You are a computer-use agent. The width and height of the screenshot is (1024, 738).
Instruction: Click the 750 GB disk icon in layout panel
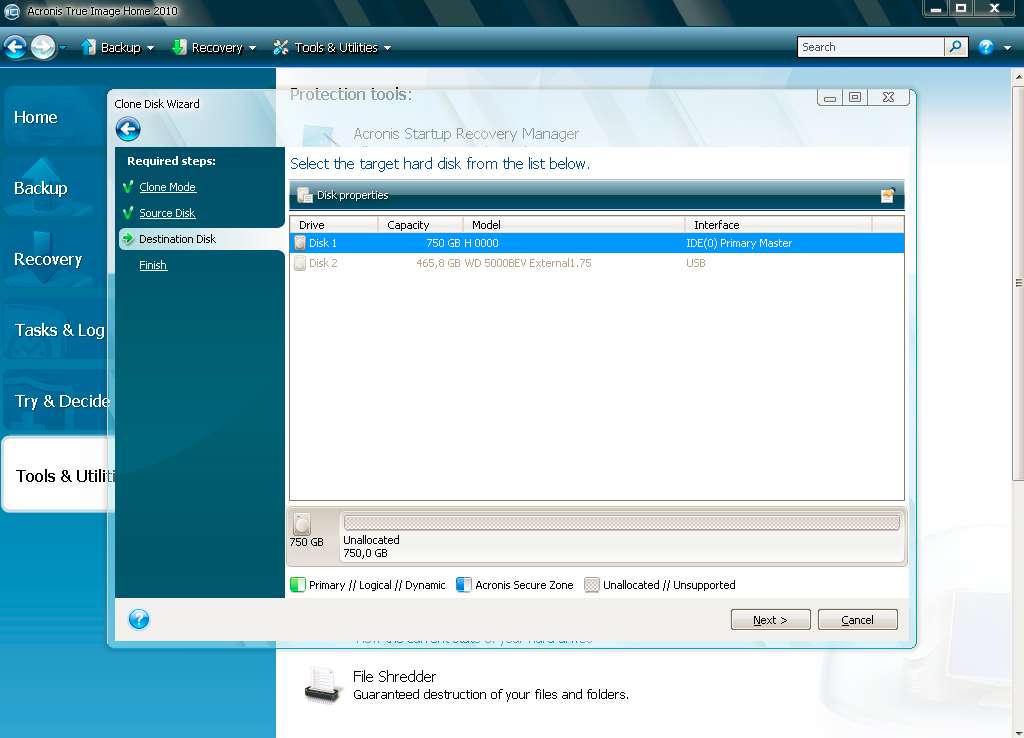302,524
